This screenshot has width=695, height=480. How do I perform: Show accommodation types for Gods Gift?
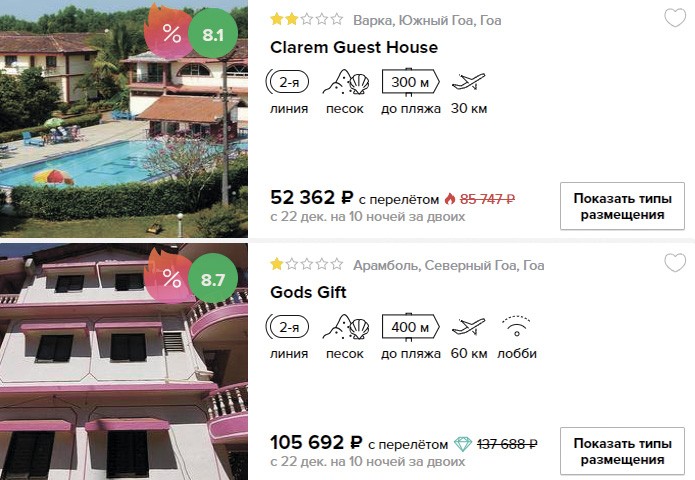click(622, 451)
